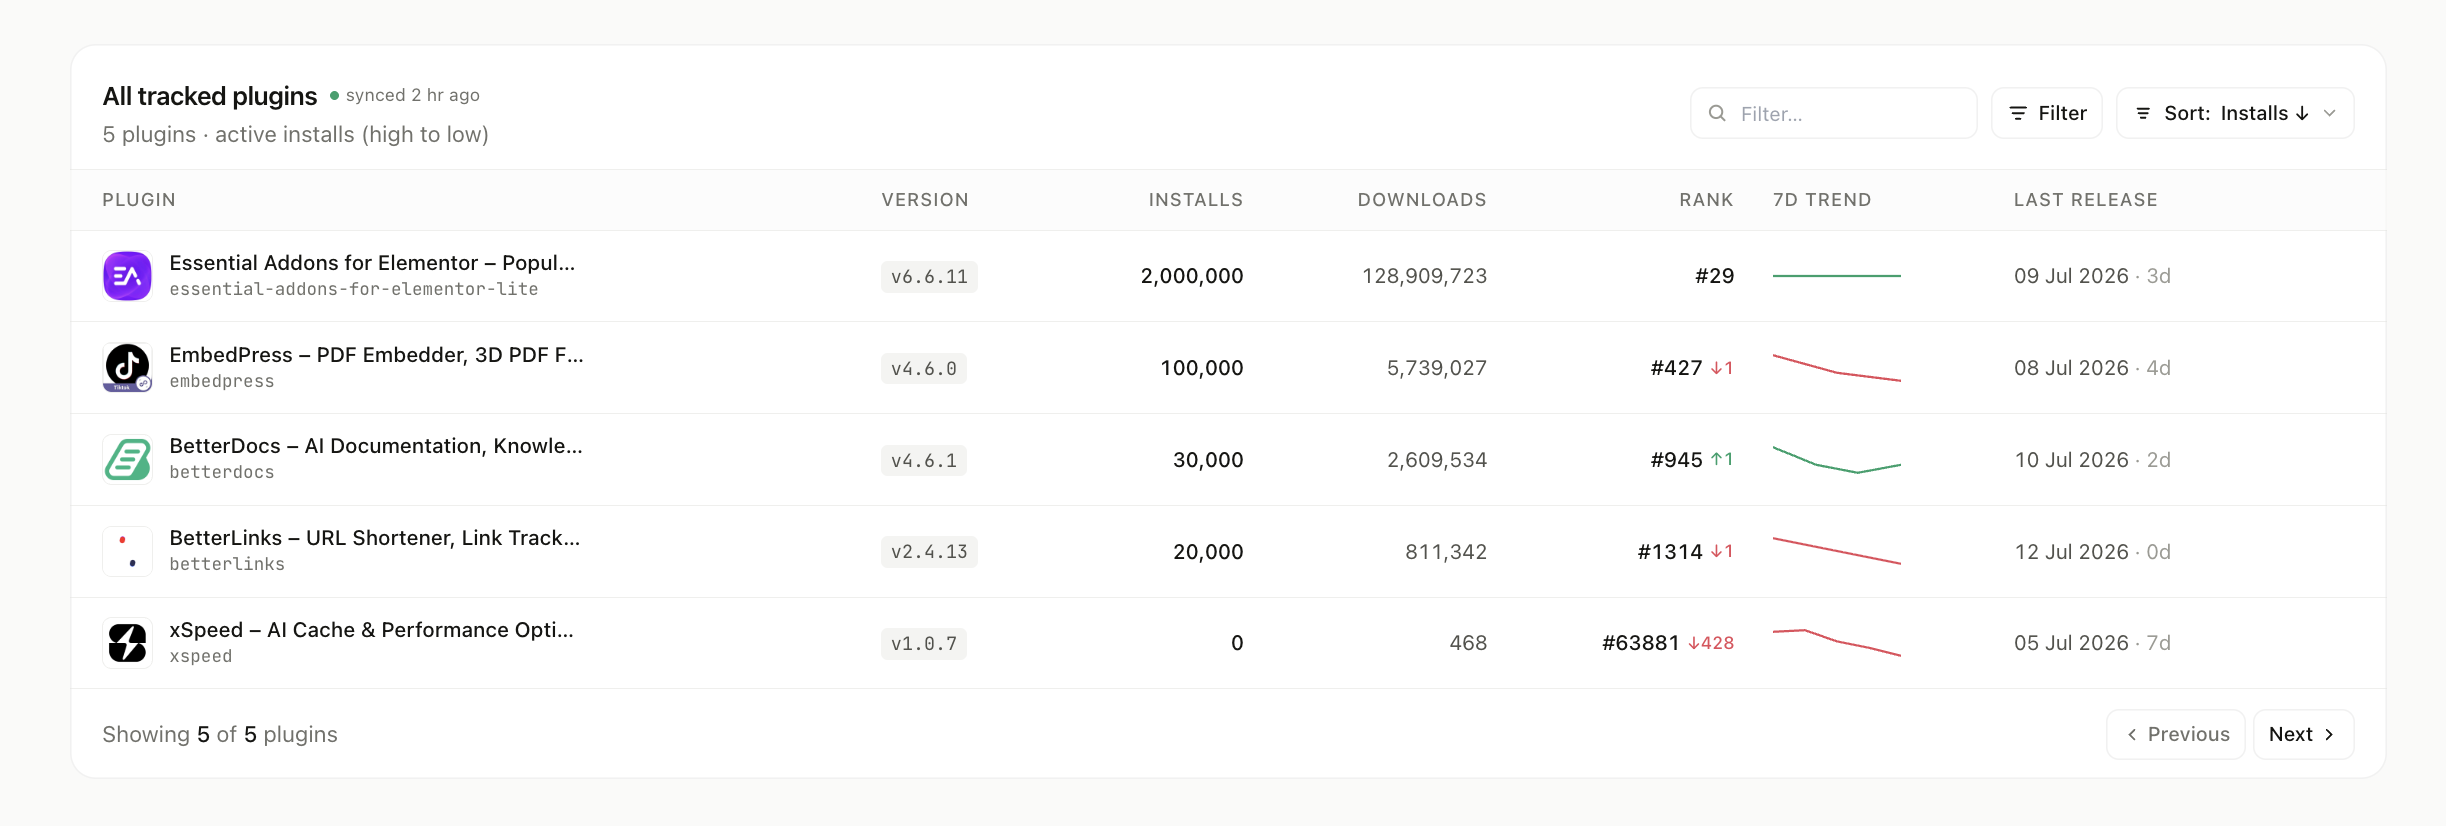Open the Sort: Installs dropdown
2446x826 pixels.
point(2234,113)
